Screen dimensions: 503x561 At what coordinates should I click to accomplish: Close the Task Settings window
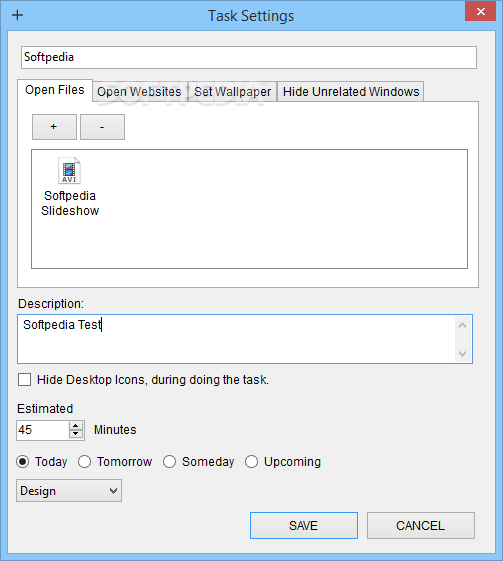pyautogui.click(x=480, y=12)
